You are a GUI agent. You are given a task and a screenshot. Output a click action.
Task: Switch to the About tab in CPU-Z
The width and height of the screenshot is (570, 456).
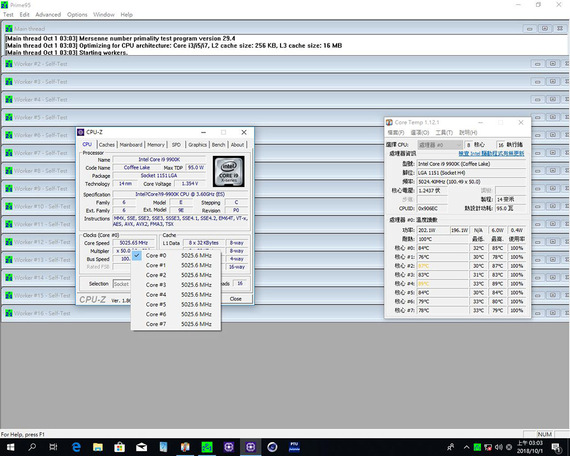[237, 145]
